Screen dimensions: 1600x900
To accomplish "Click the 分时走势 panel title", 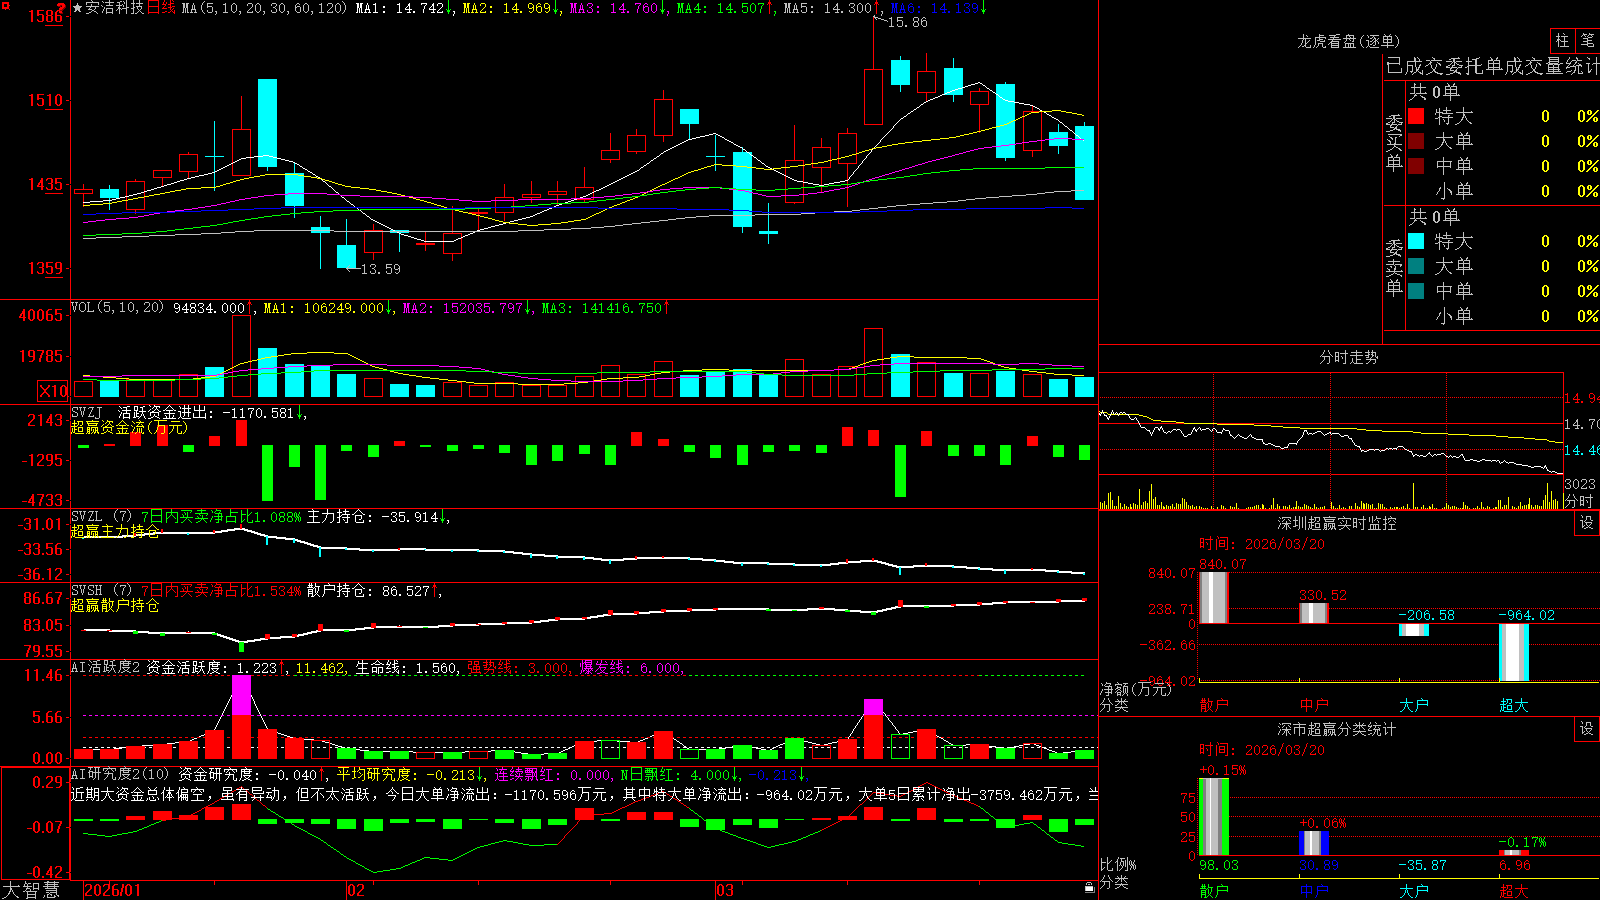I will coord(1348,357).
